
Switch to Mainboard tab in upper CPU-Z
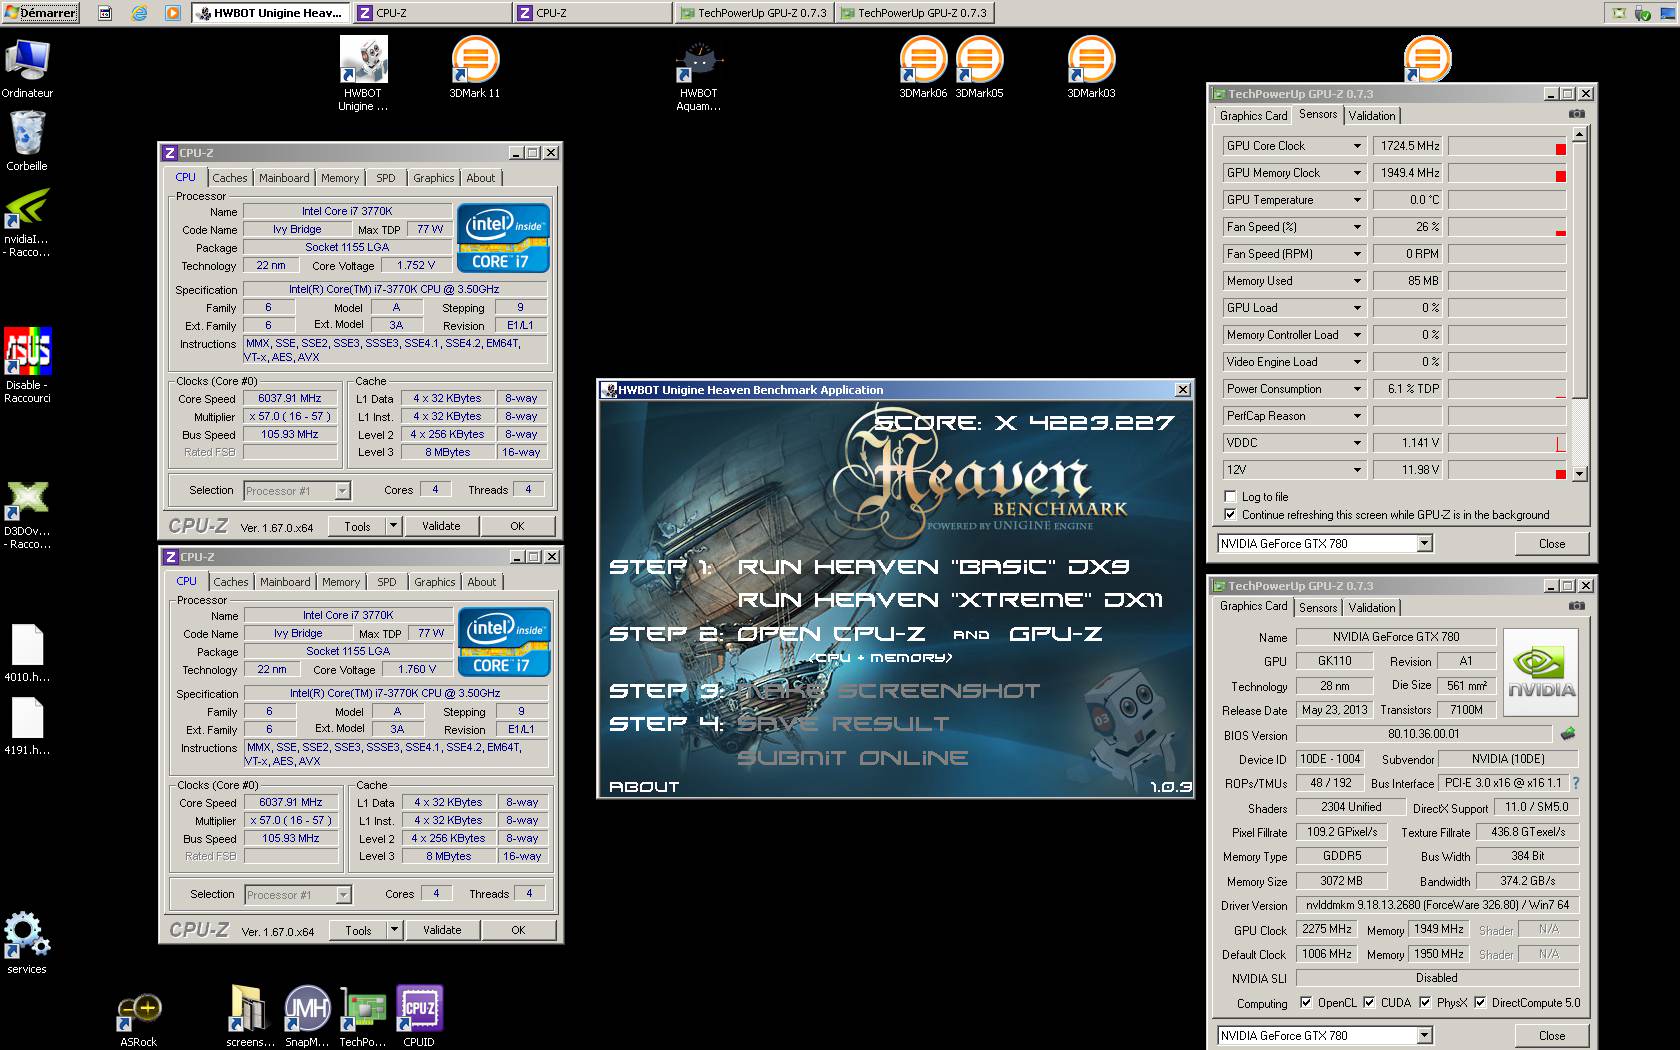(x=284, y=178)
